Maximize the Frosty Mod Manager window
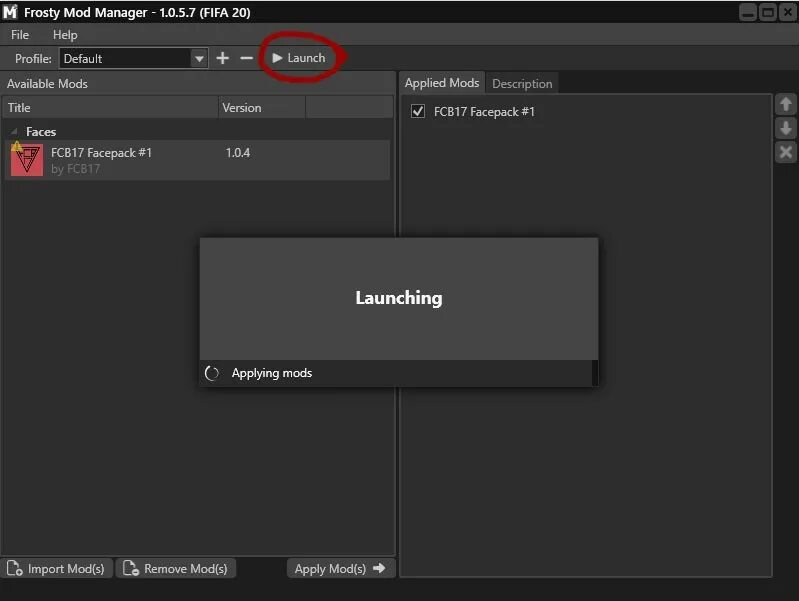 pyautogui.click(x=767, y=12)
